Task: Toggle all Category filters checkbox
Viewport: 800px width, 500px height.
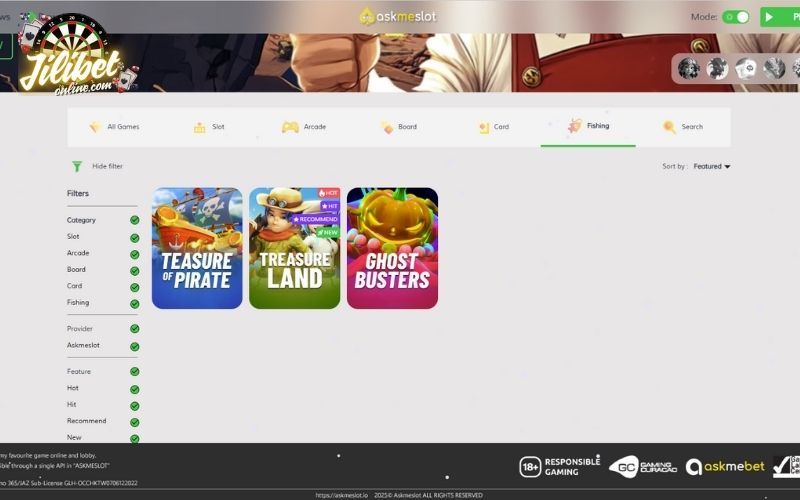Action: tap(134, 220)
